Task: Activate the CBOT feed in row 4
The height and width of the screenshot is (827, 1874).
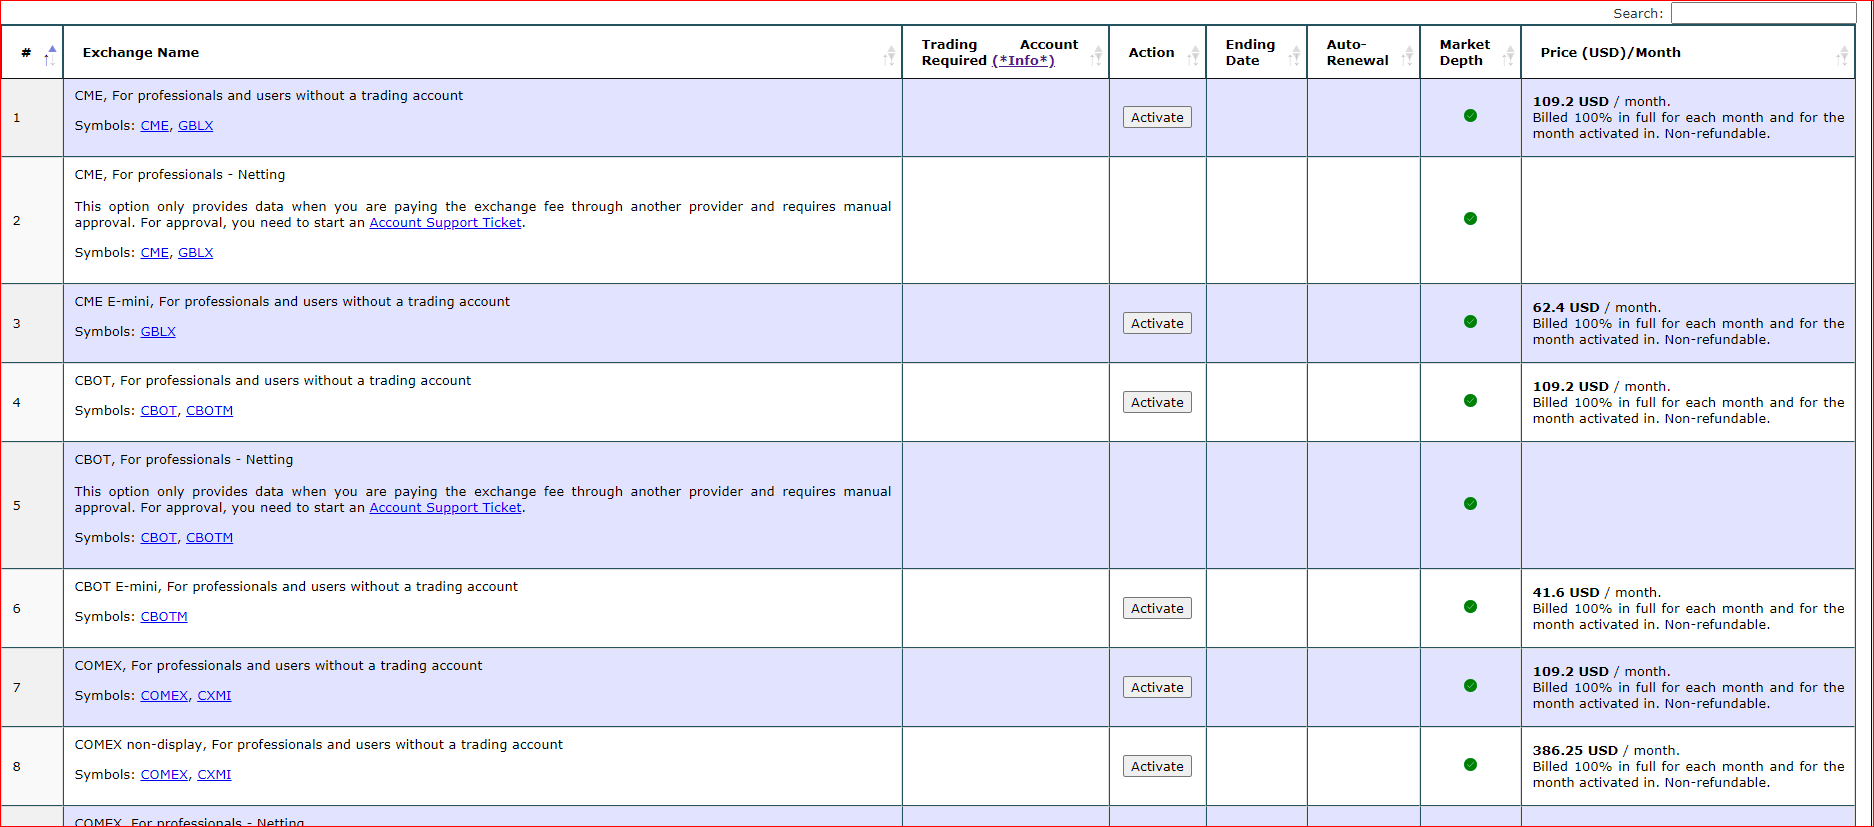Action: (1157, 402)
